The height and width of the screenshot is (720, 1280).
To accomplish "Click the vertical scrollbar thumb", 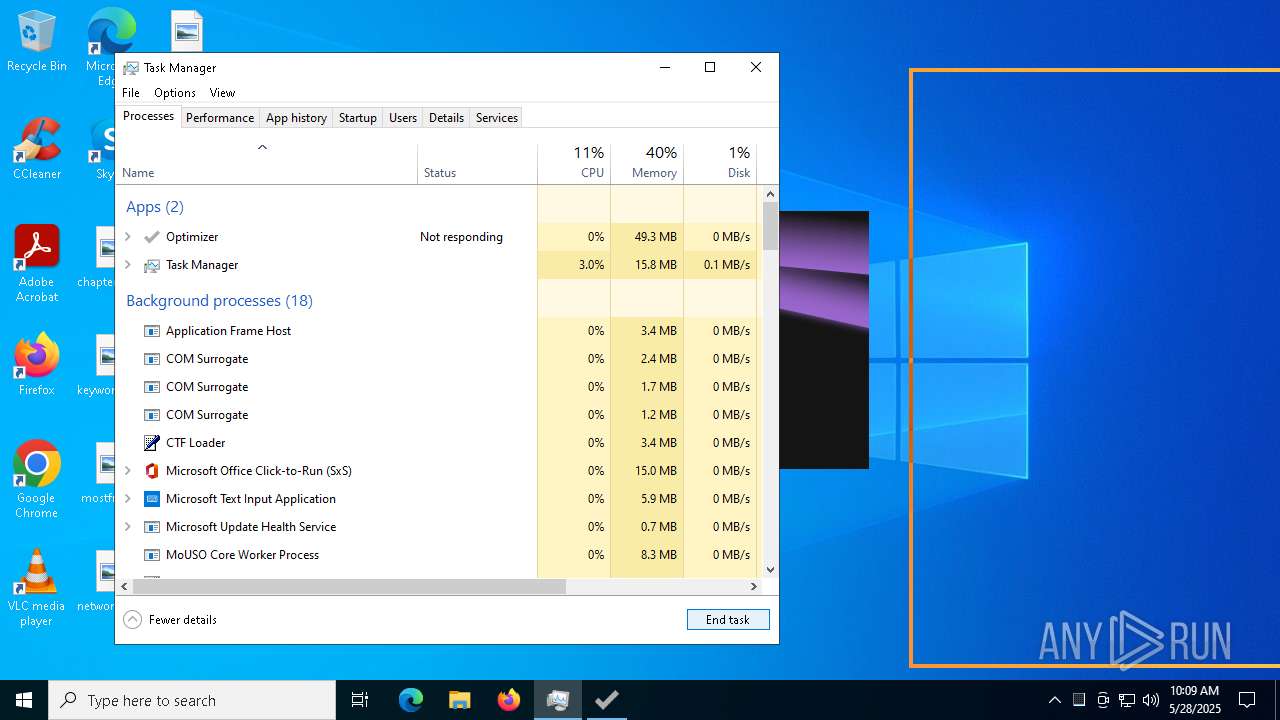I will pyautogui.click(x=770, y=226).
